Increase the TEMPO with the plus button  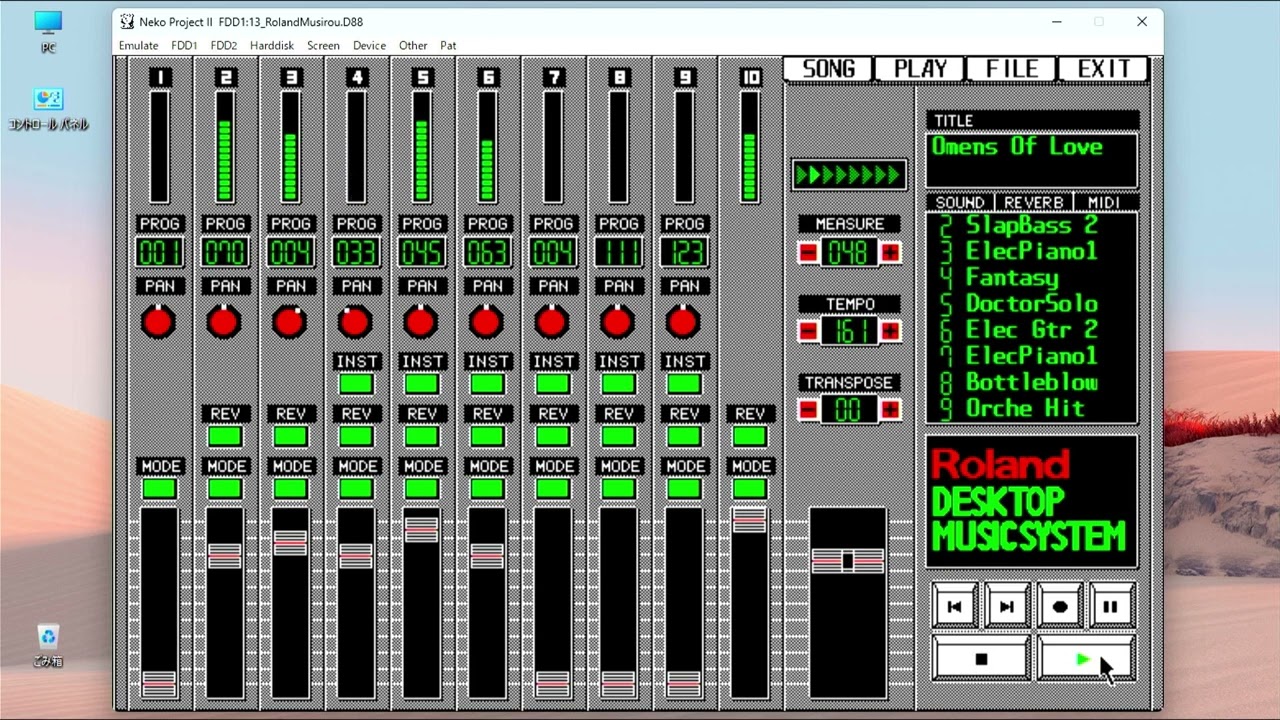click(x=891, y=331)
